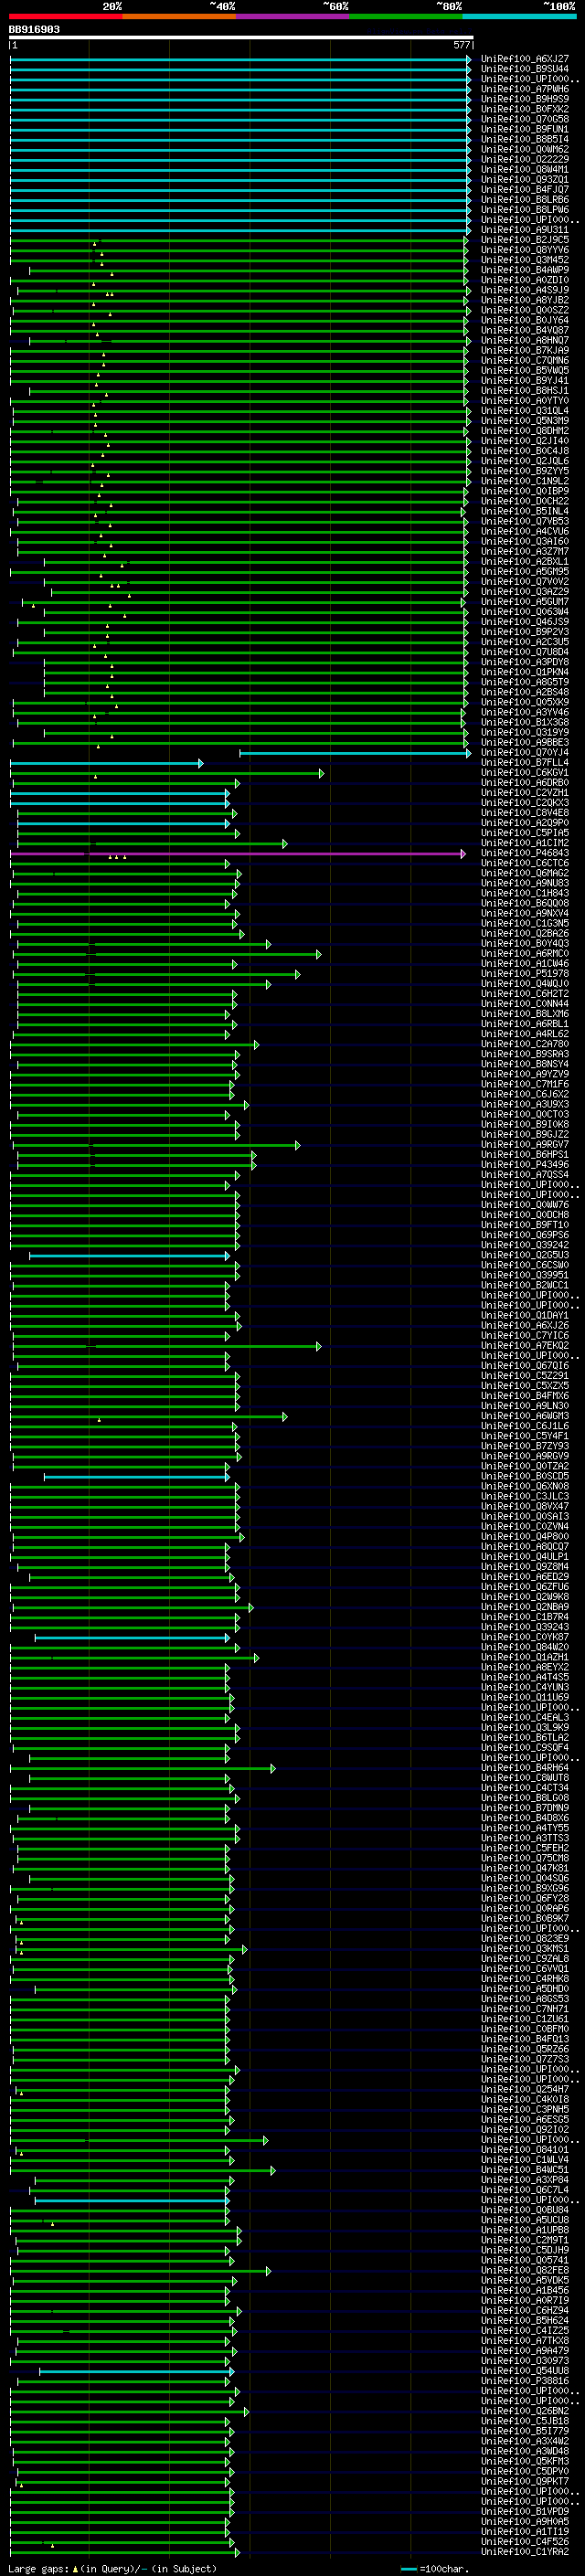Click the query end position 577
The image size is (585, 2576).
coord(461,45)
